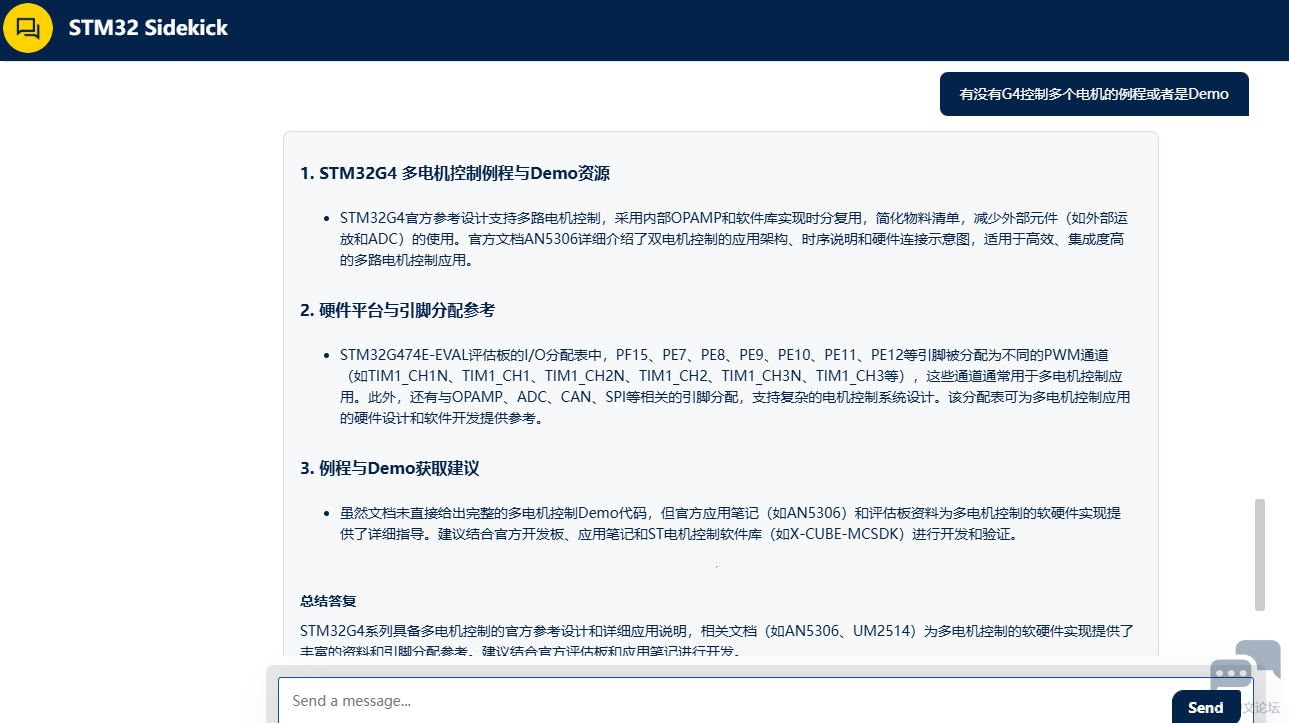Click the Send button
This screenshot has height=723, width=1289.
pyautogui.click(x=1206, y=707)
